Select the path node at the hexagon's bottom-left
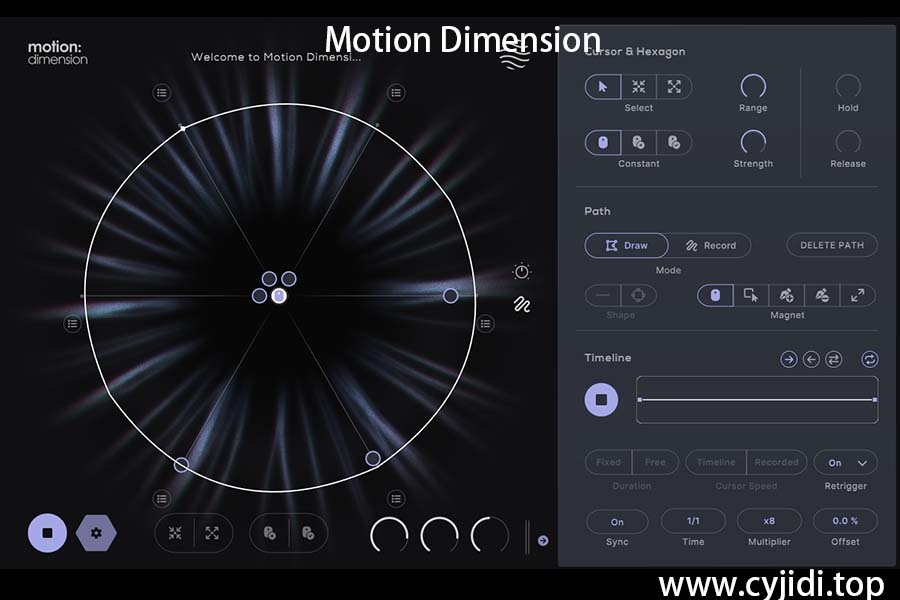This screenshot has width=900, height=600. pos(181,464)
